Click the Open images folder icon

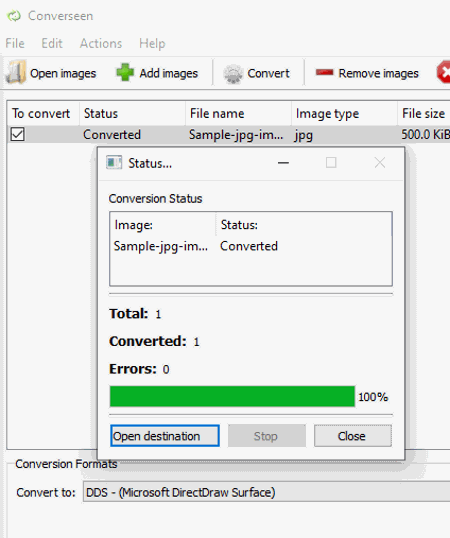click(16, 72)
